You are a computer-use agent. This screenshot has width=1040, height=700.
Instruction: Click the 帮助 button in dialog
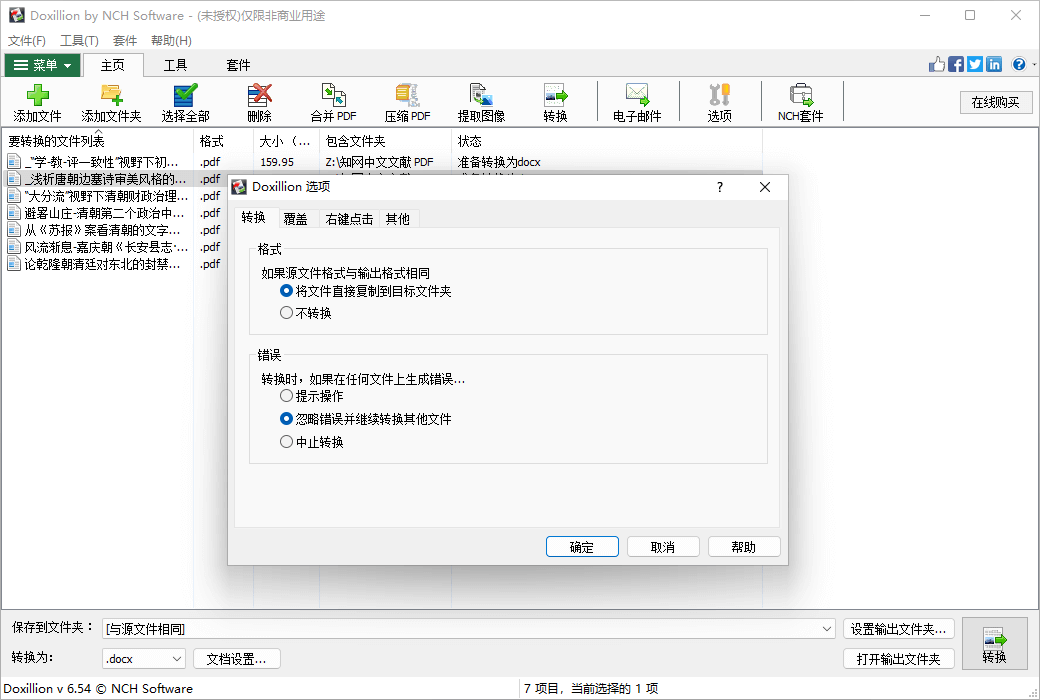pyautogui.click(x=744, y=547)
